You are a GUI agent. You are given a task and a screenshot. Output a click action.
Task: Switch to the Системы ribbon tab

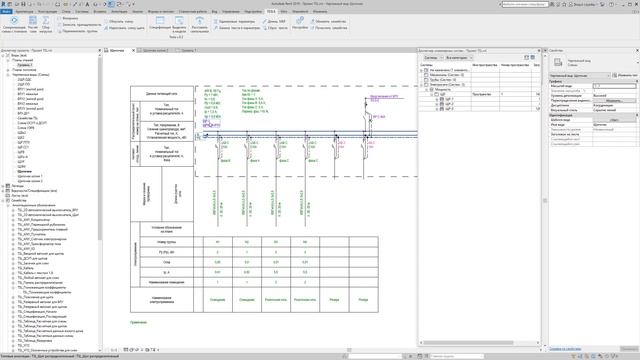pyautogui.click(x=82, y=11)
